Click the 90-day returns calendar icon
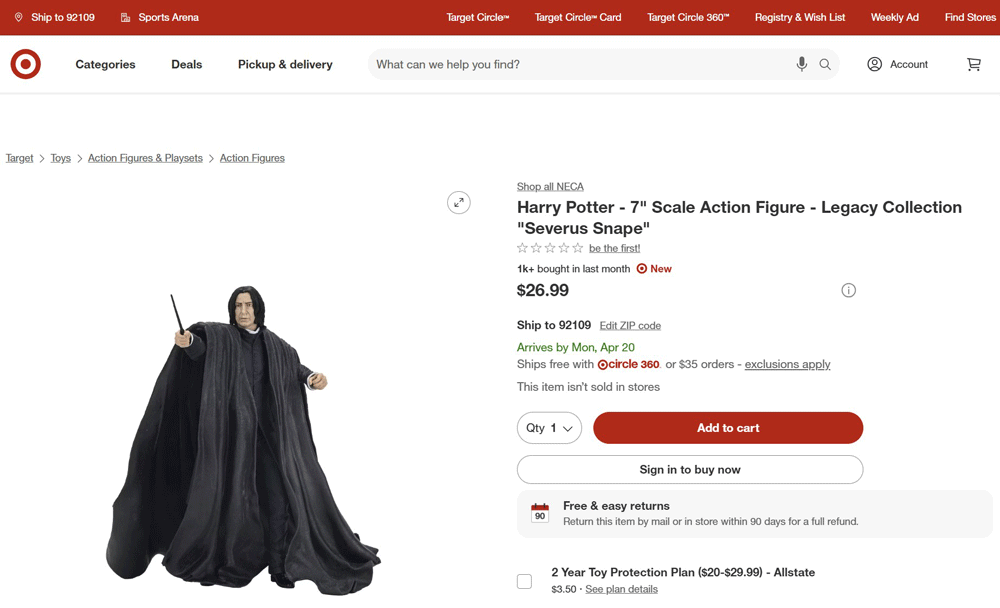1000x608 pixels. [540, 512]
